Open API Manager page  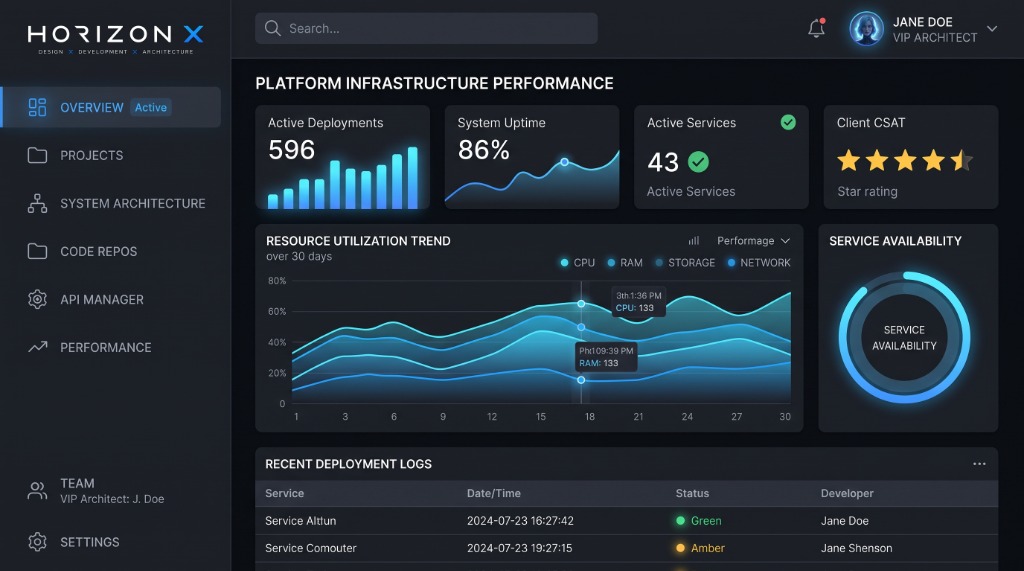pyautogui.click(x=102, y=299)
